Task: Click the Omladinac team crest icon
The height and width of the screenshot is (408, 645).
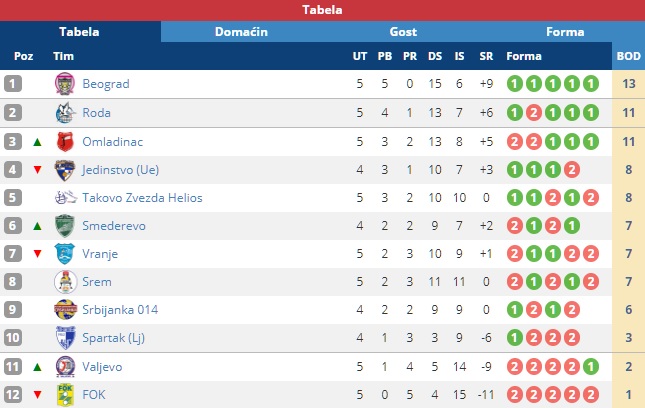Action: click(x=65, y=141)
